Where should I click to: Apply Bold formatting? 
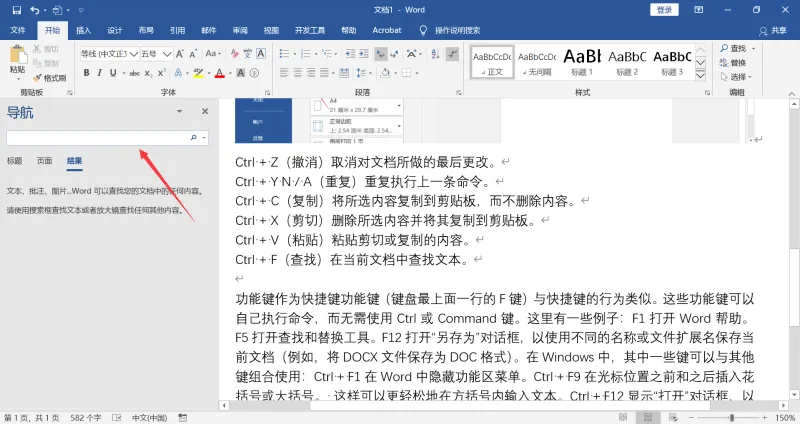pyautogui.click(x=86, y=73)
